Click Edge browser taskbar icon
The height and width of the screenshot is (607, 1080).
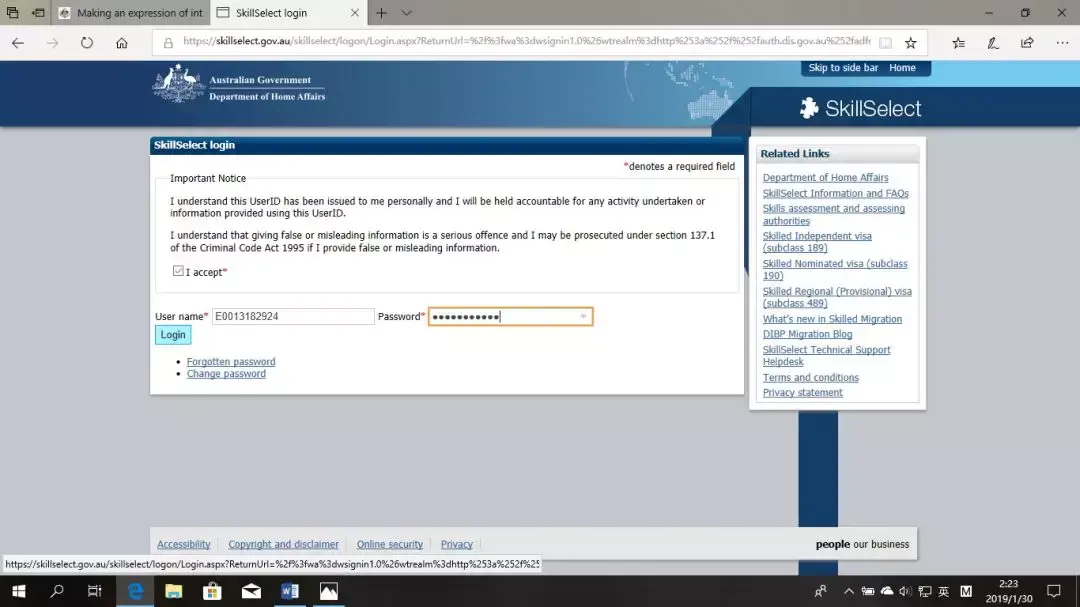(135, 591)
